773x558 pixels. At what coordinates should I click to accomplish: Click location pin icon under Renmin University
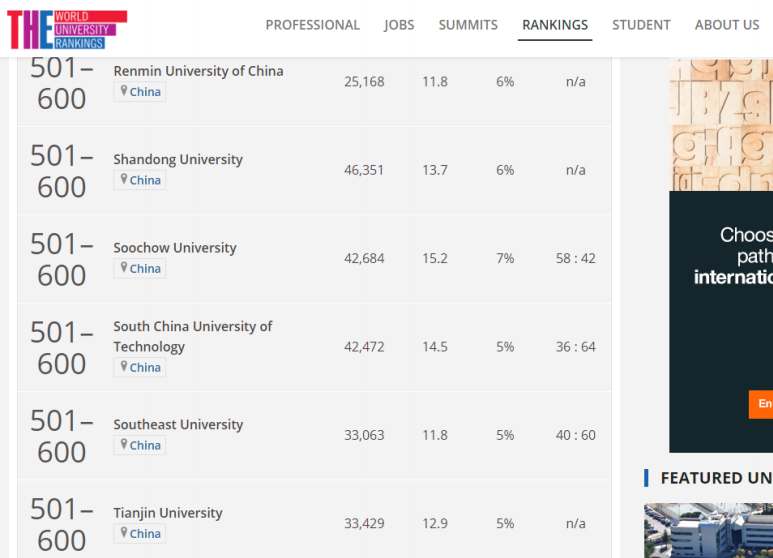[124, 91]
